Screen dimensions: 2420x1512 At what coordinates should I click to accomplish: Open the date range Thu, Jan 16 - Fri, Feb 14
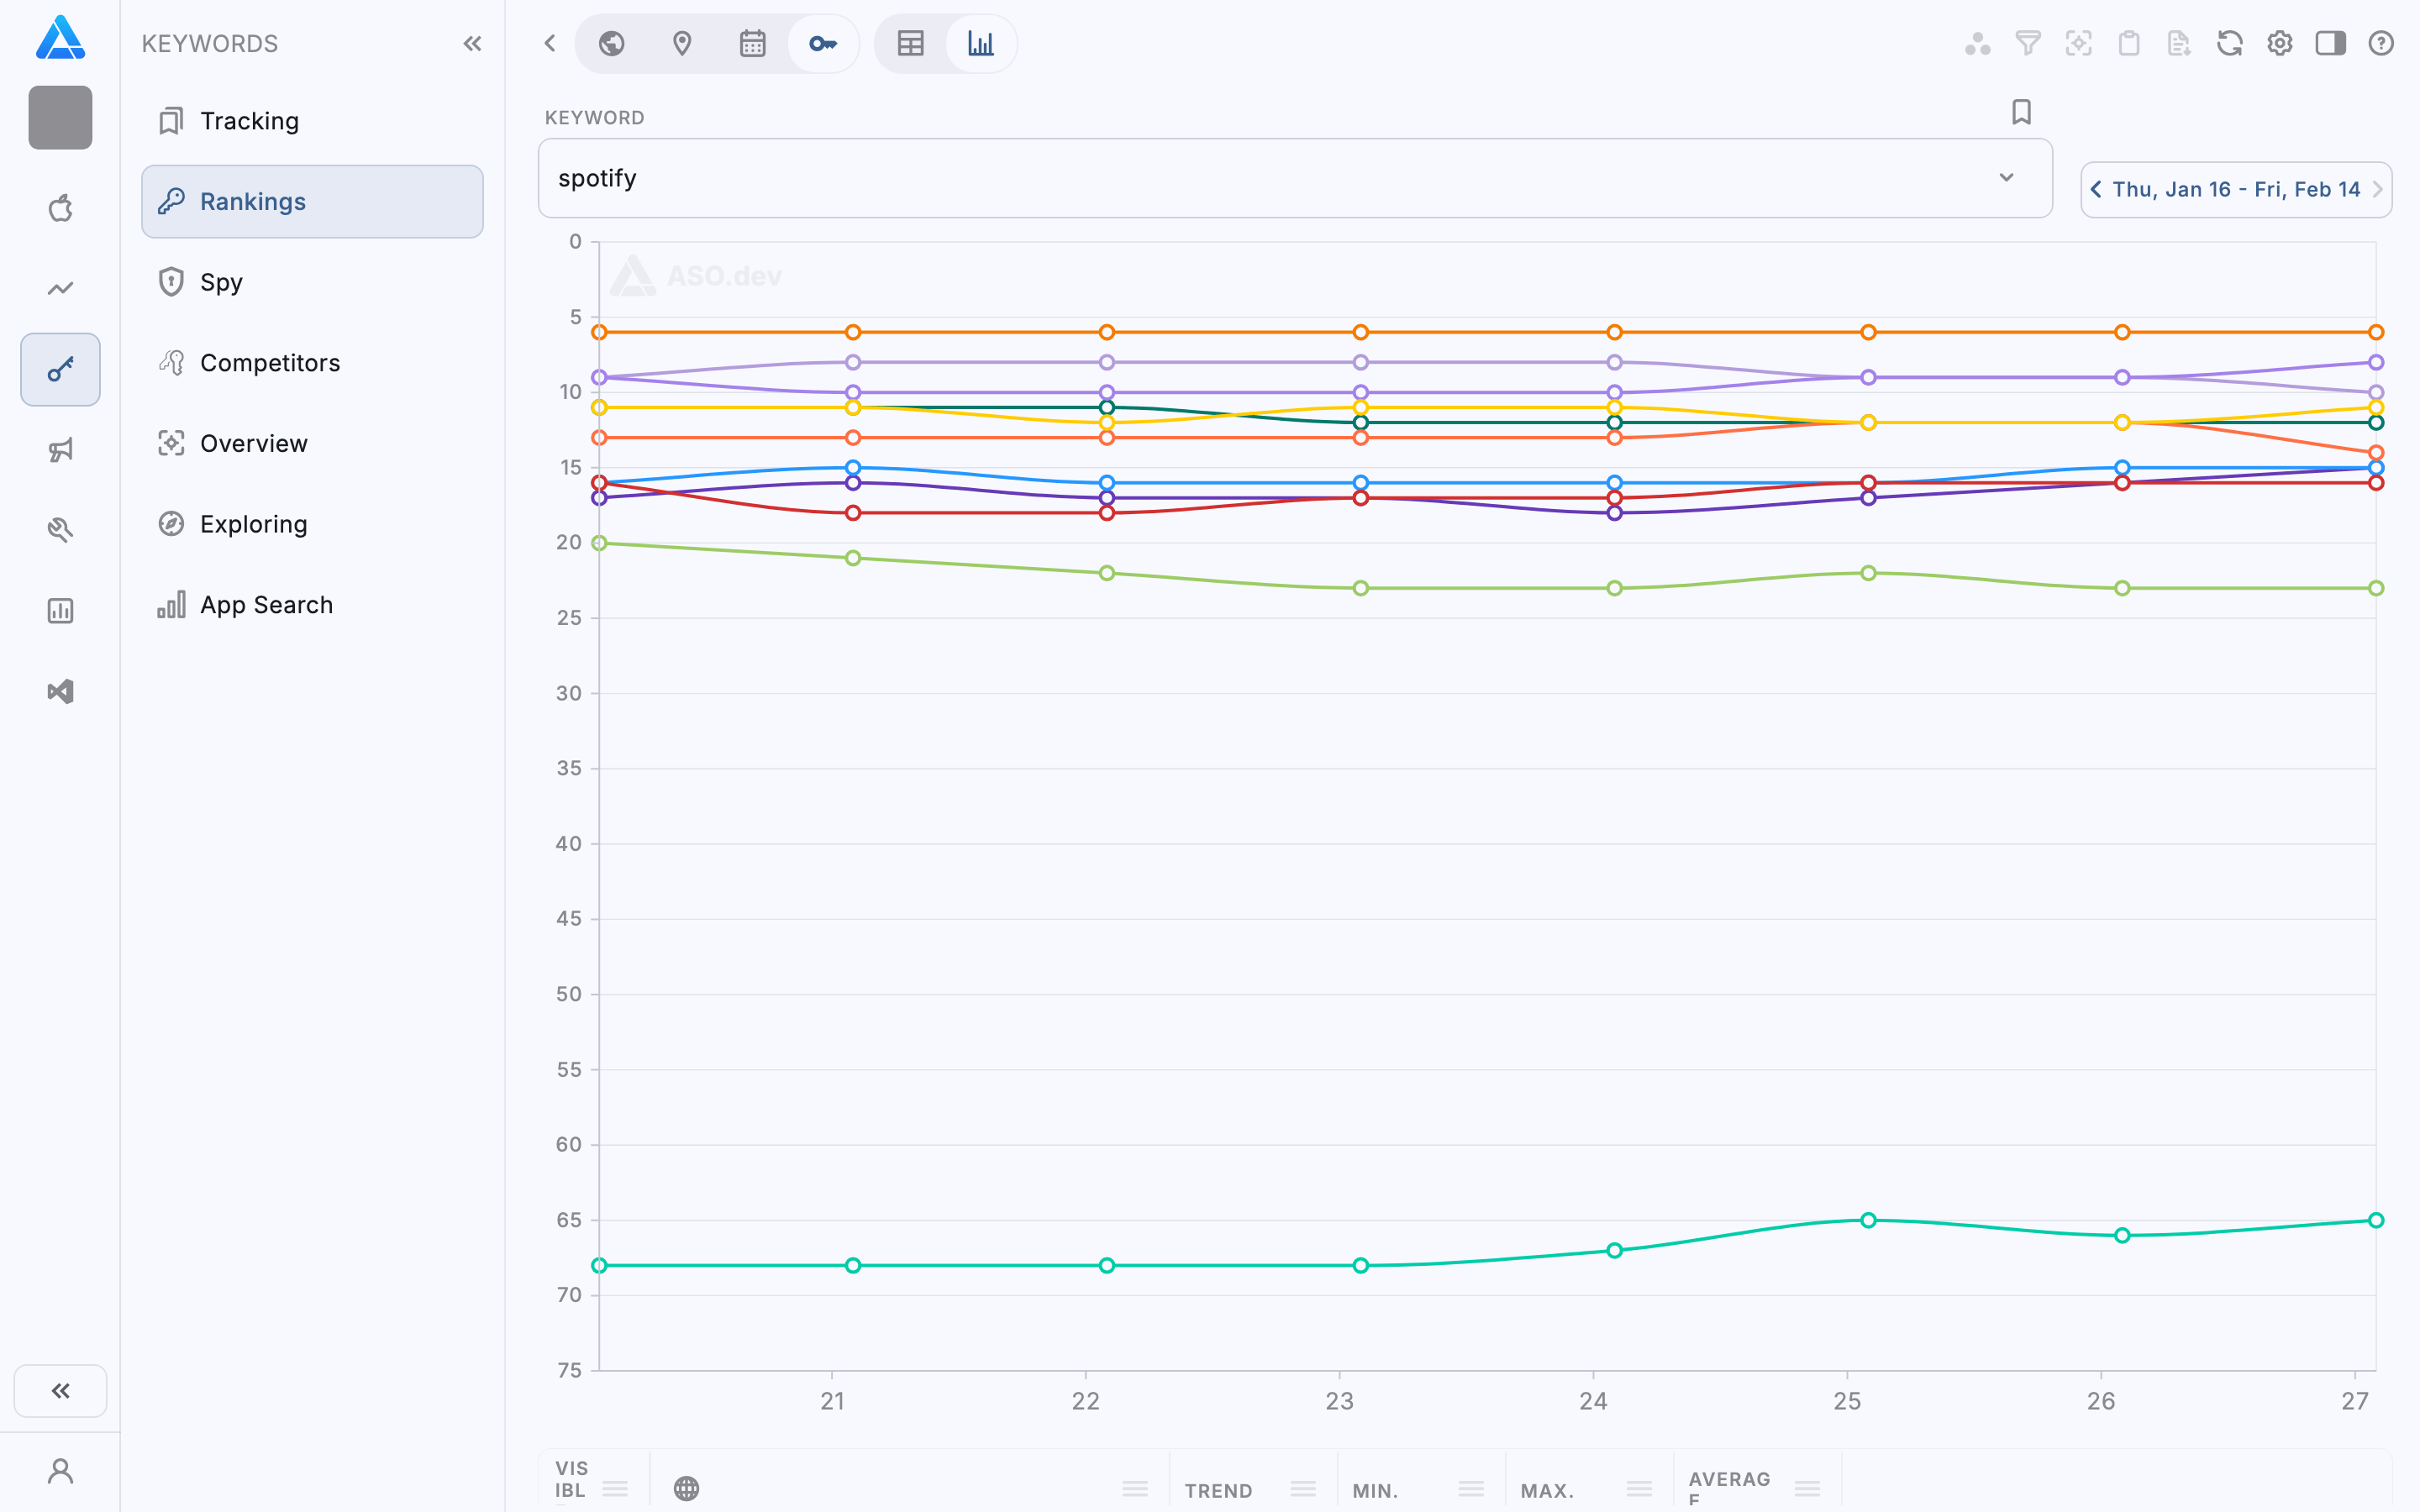pos(2236,189)
